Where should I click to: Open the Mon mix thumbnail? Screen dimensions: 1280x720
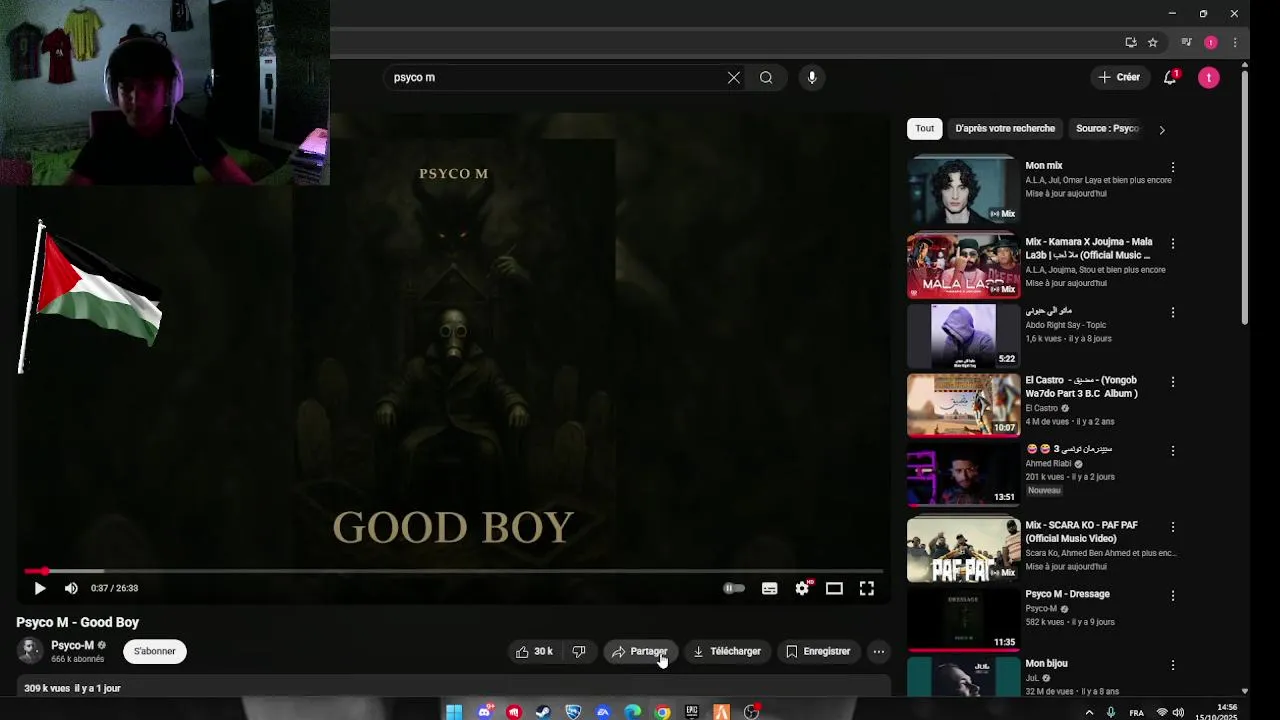point(963,190)
